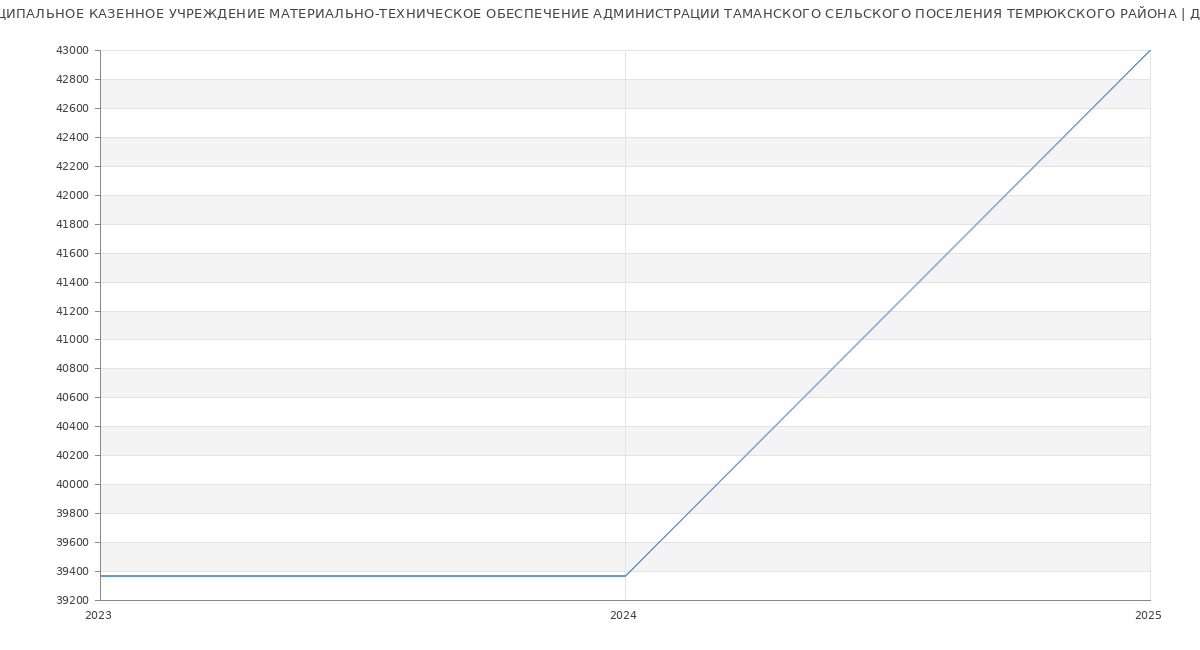This screenshot has width=1200, height=650.
Task: Click the 39800 y-axis value
Action: click(x=72, y=514)
